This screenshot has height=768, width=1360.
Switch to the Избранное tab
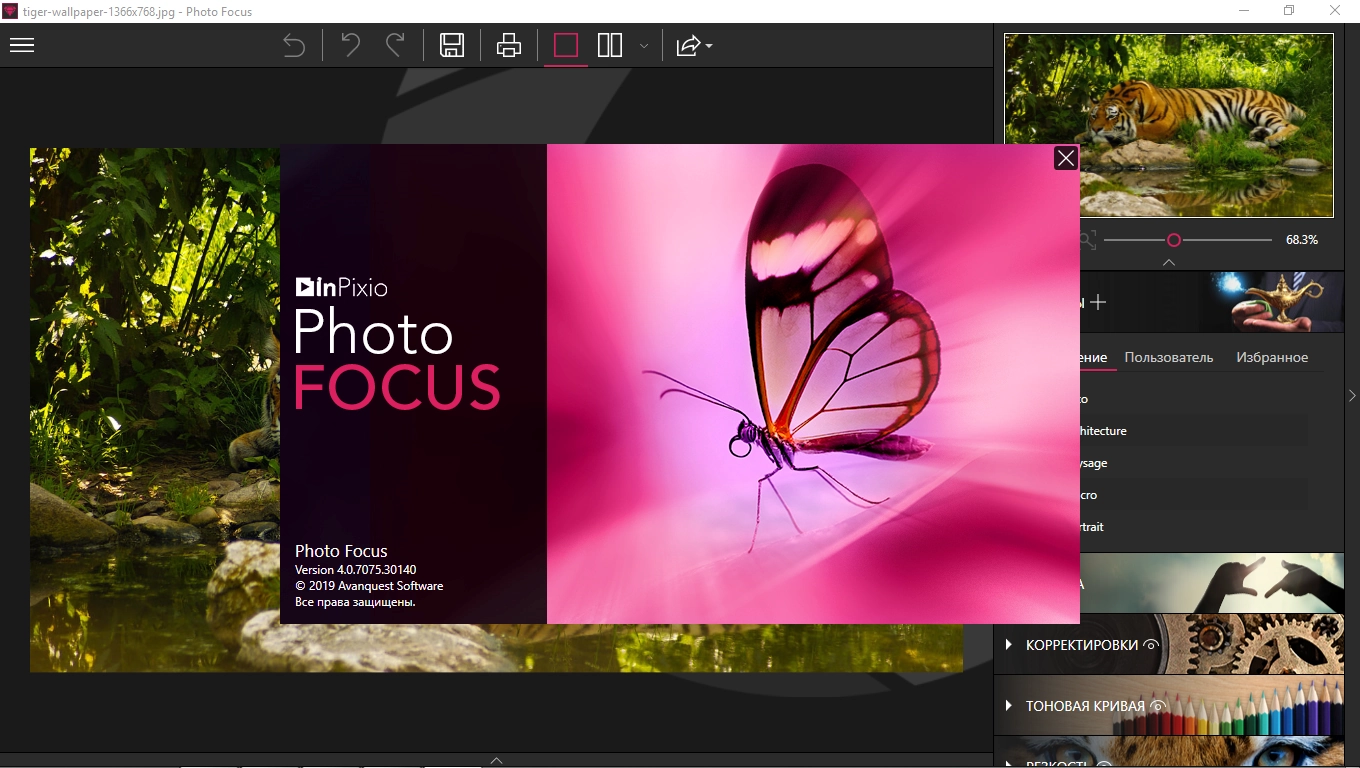pyautogui.click(x=1272, y=357)
